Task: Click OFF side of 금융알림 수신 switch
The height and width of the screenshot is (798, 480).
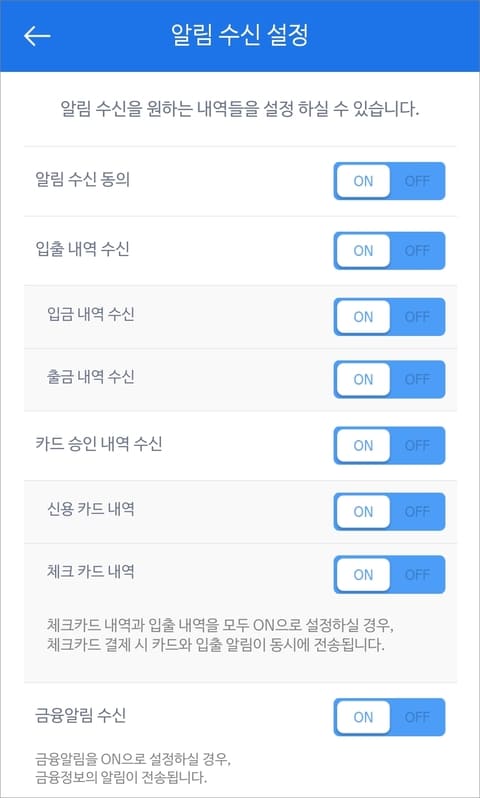Action: coord(417,717)
